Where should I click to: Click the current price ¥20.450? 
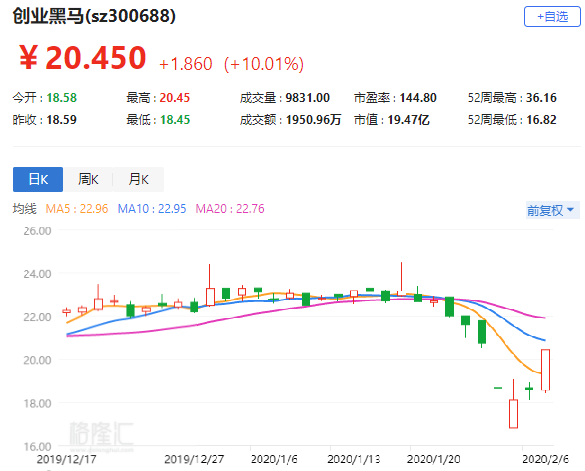[x=82, y=58]
